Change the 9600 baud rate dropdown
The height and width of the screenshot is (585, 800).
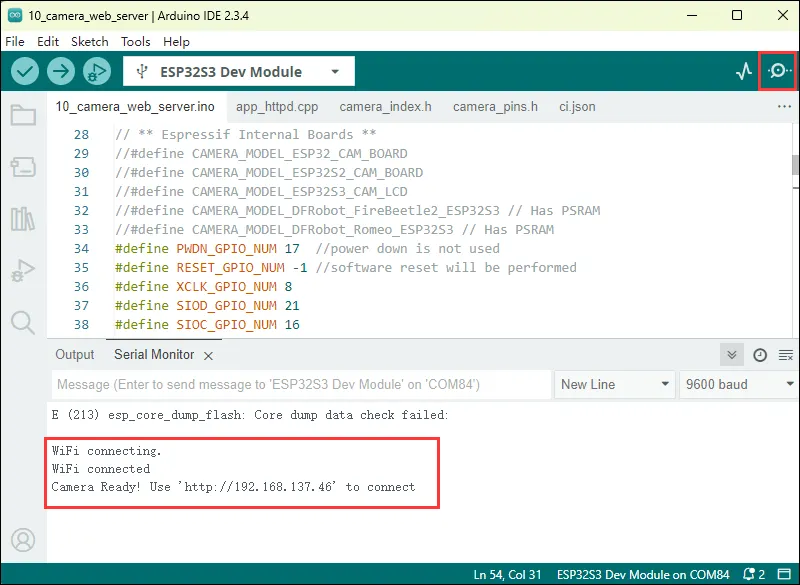(x=738, y=385)
